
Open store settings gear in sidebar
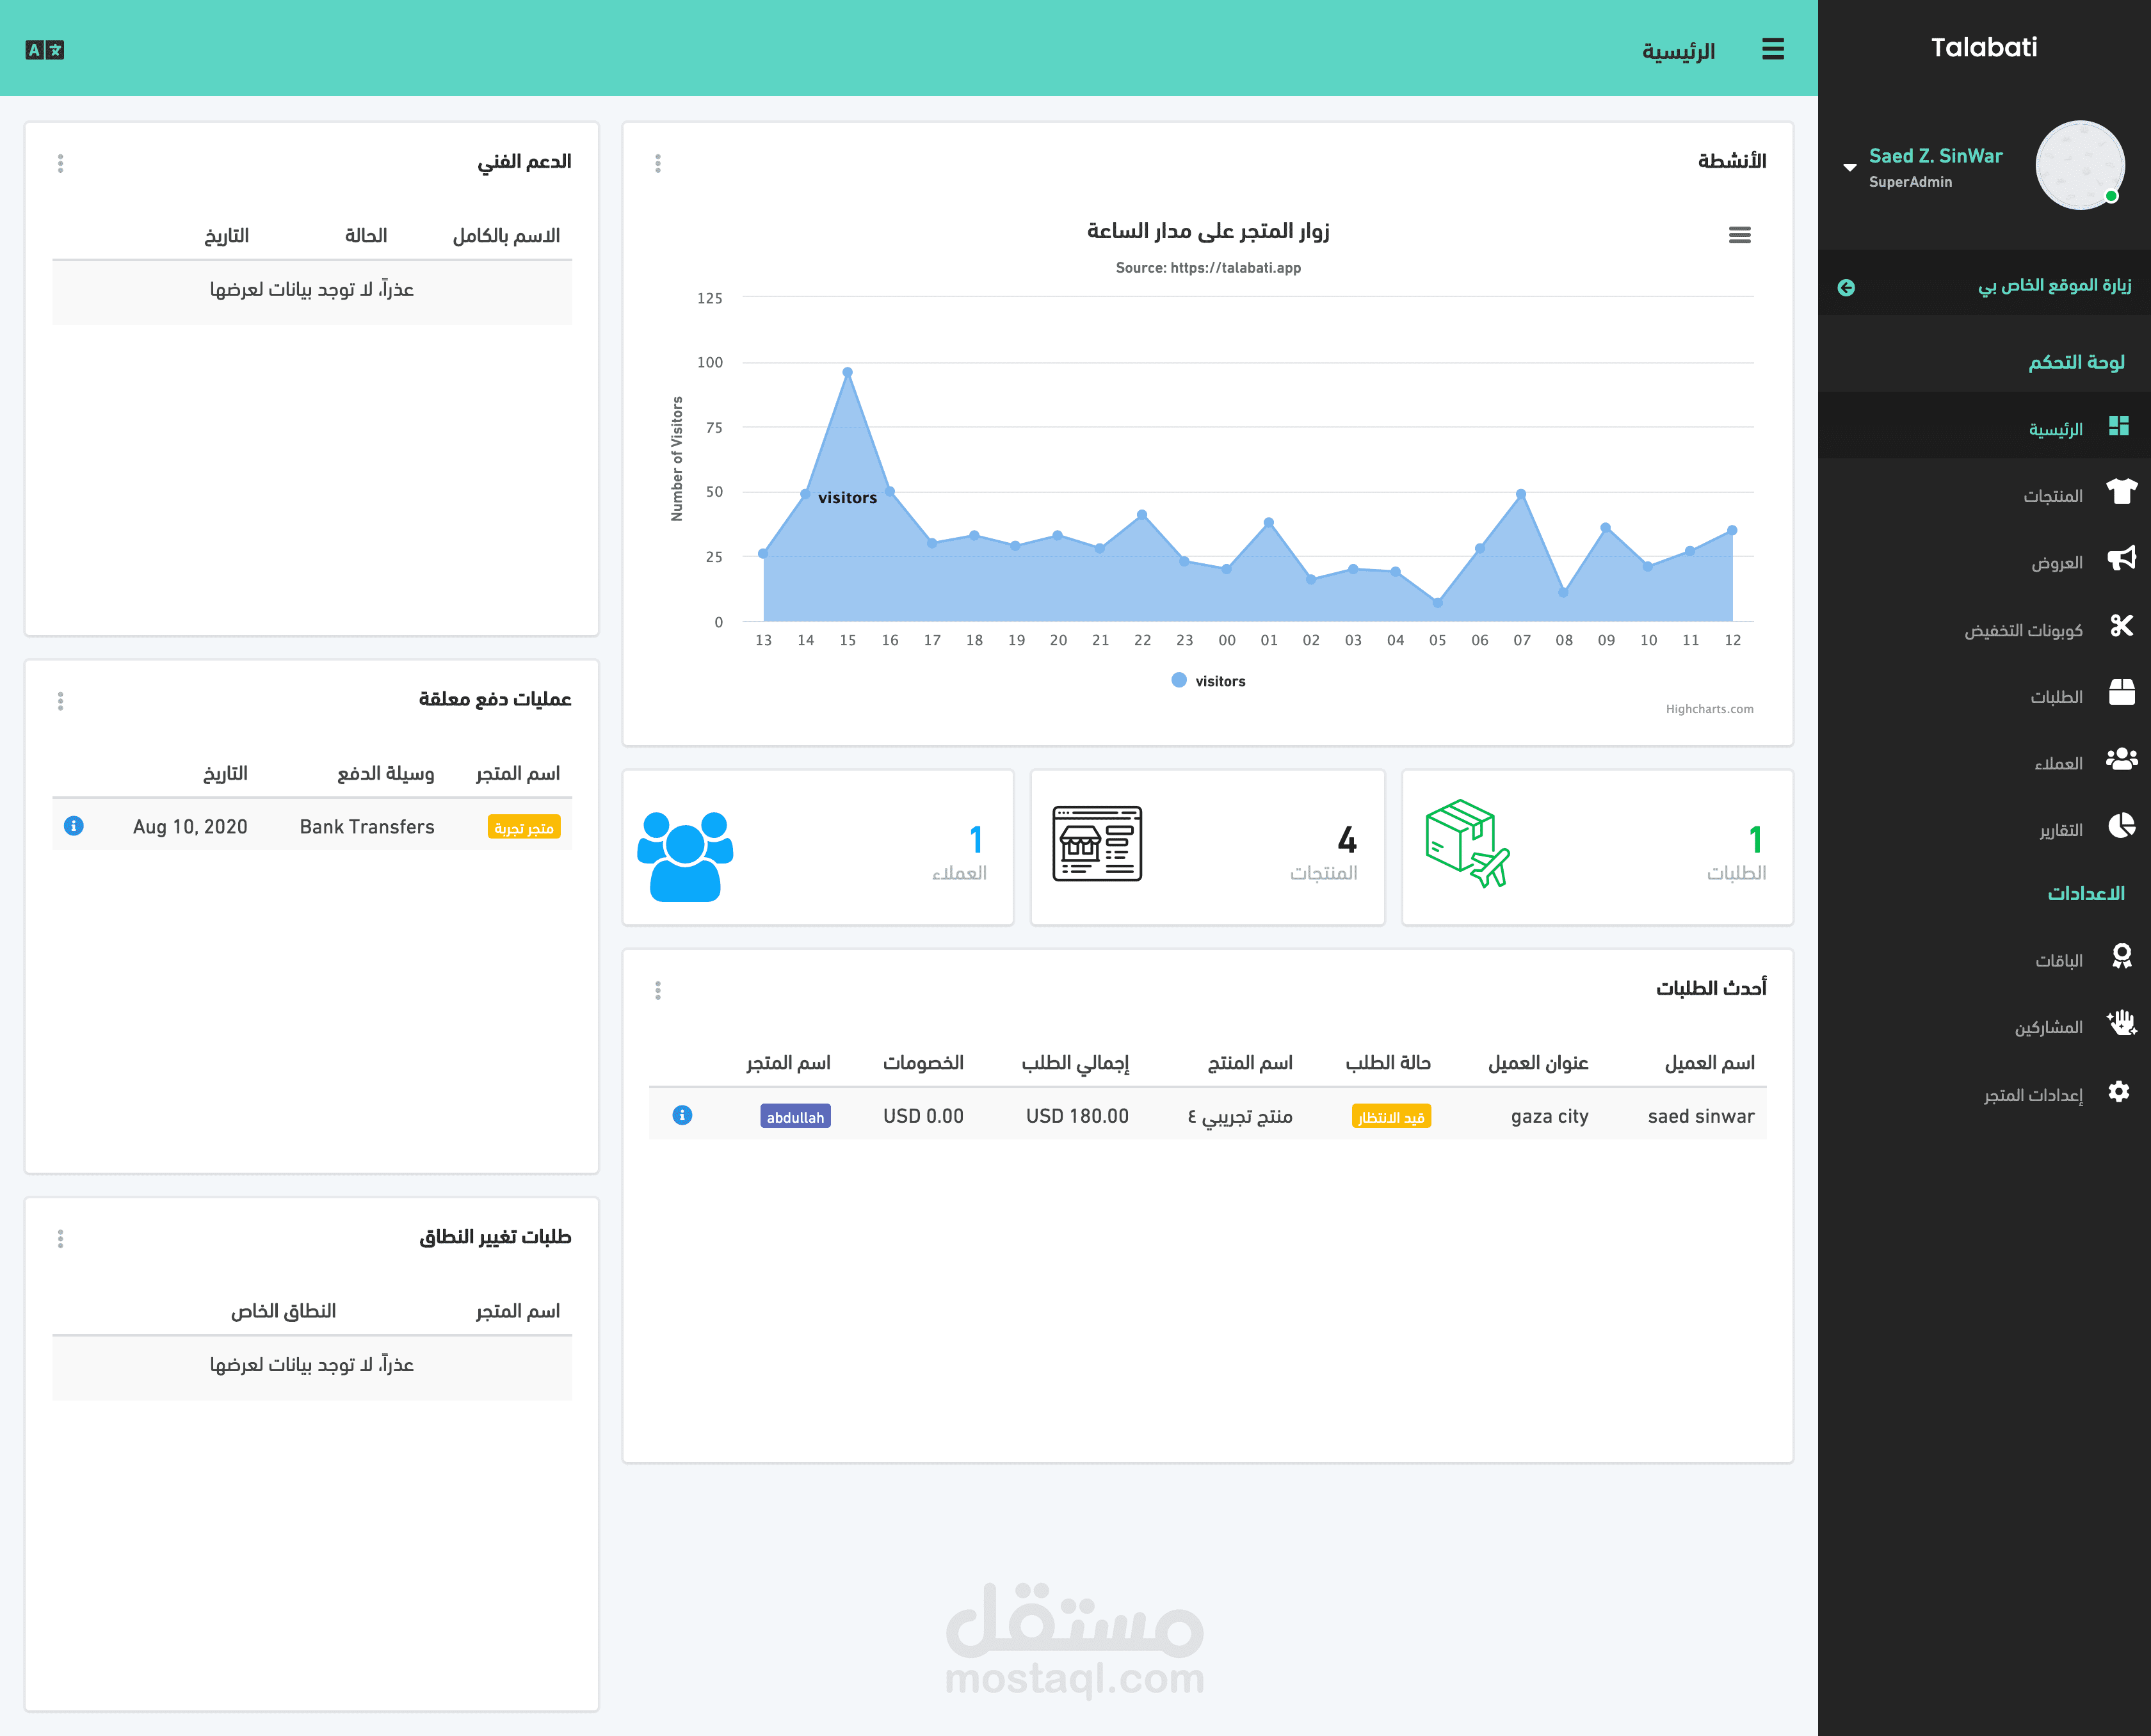[2118, 1092]
